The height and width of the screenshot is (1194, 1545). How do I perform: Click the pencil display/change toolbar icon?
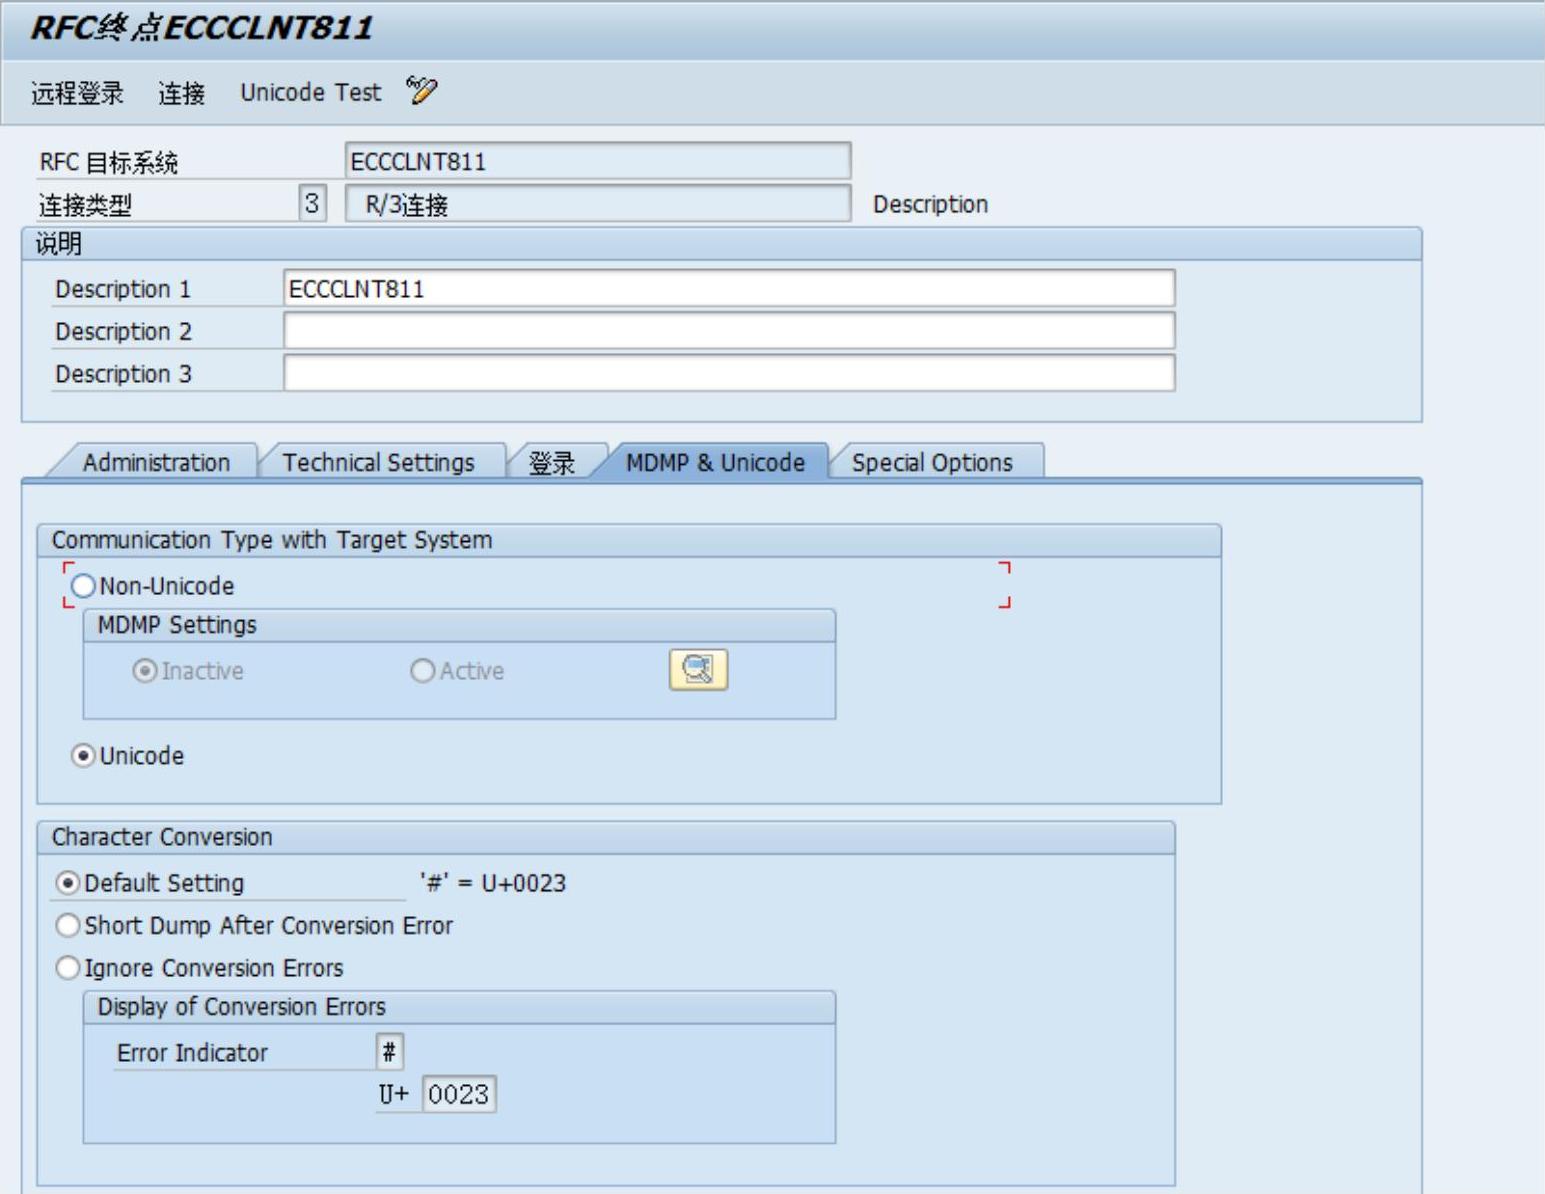pos(422,91)
